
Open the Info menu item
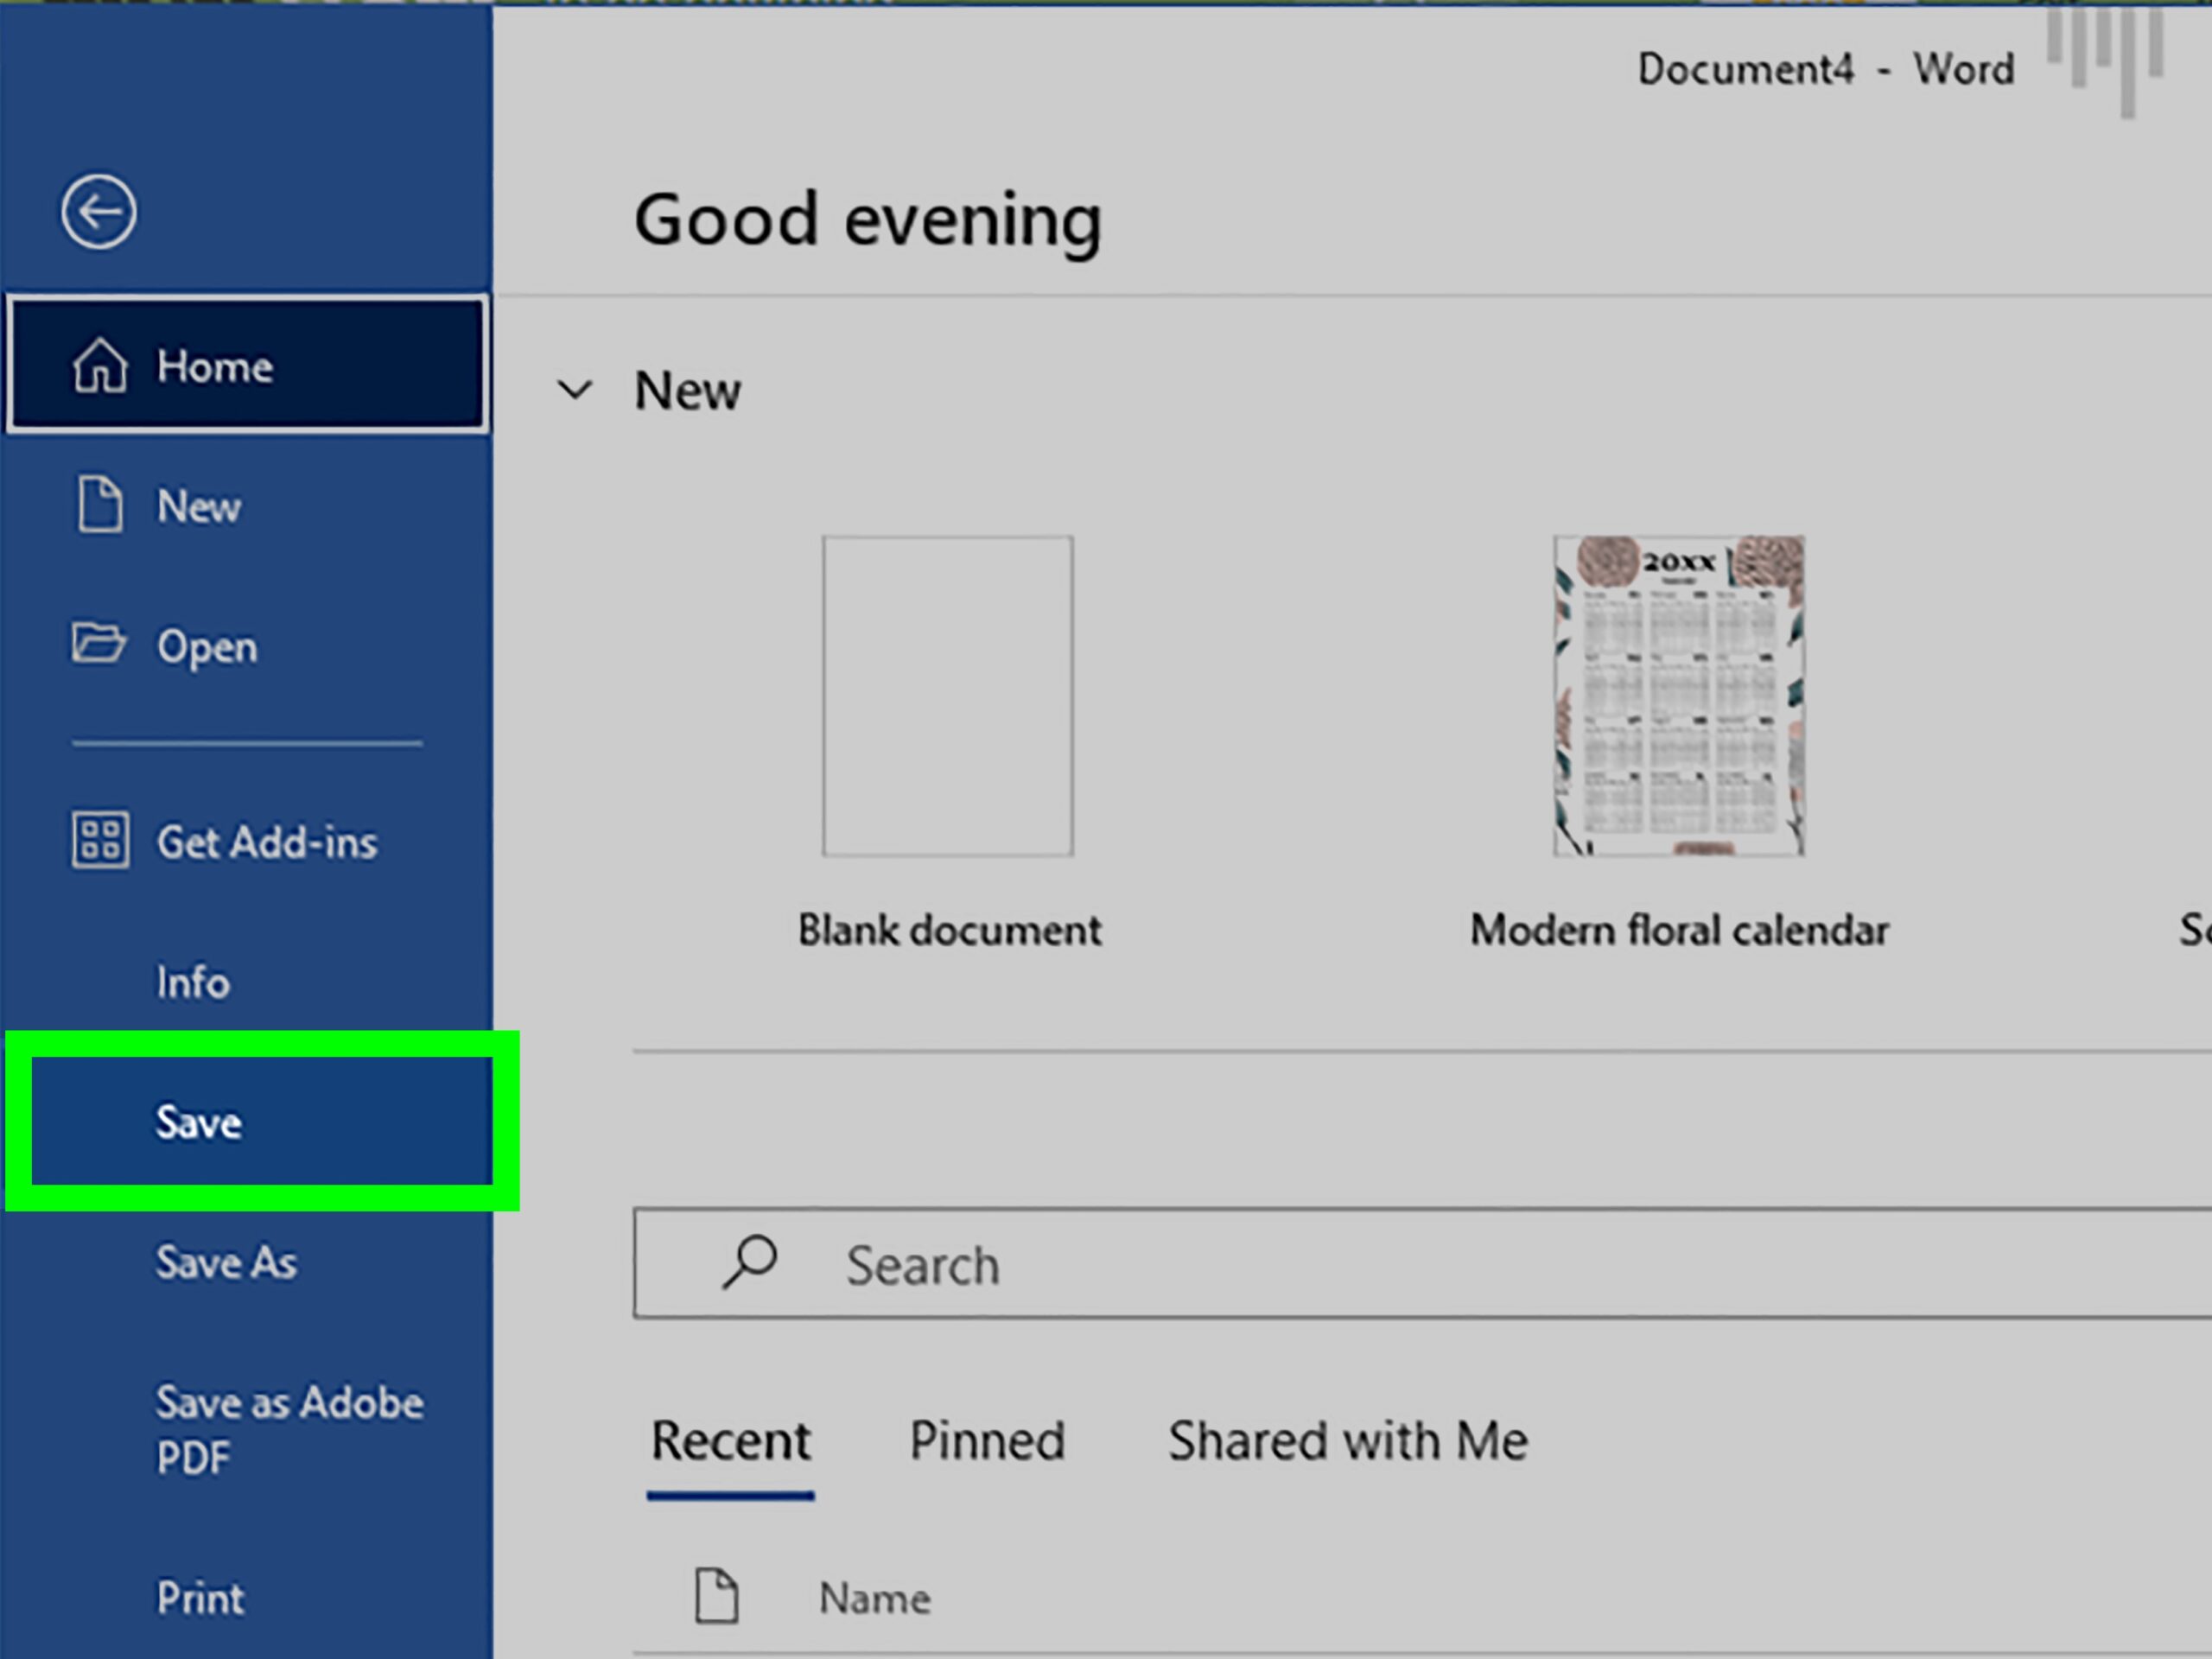[x=193, y=982]
